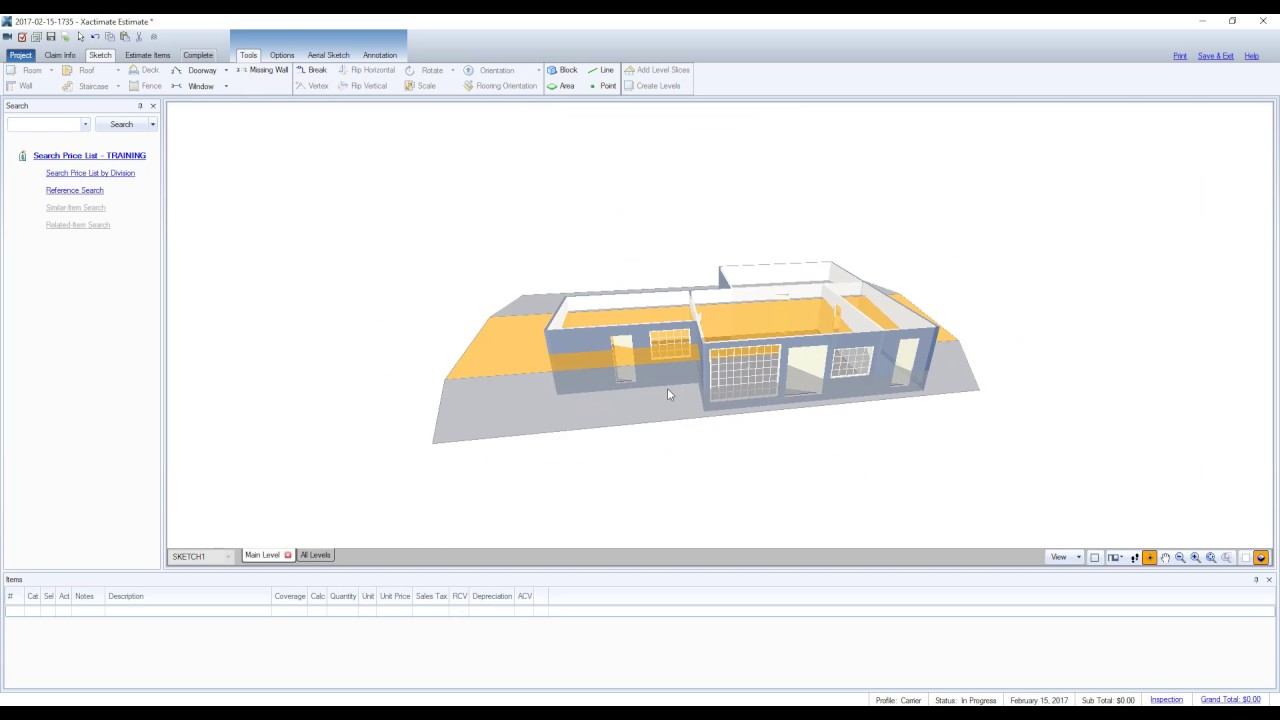Click in the search text field

tap(43, 124)
